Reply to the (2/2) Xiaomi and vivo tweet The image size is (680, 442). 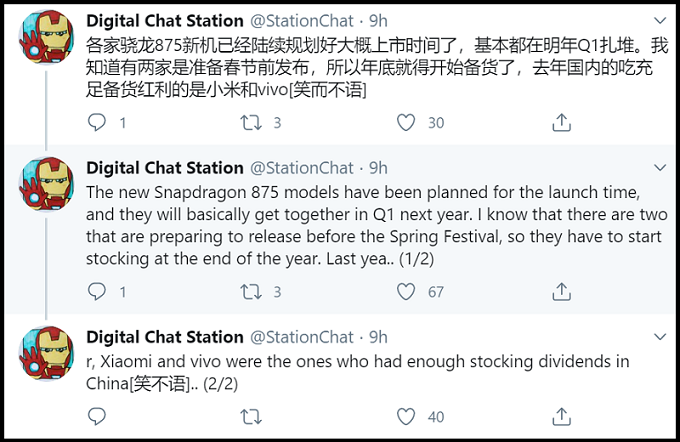click(97, 416)
